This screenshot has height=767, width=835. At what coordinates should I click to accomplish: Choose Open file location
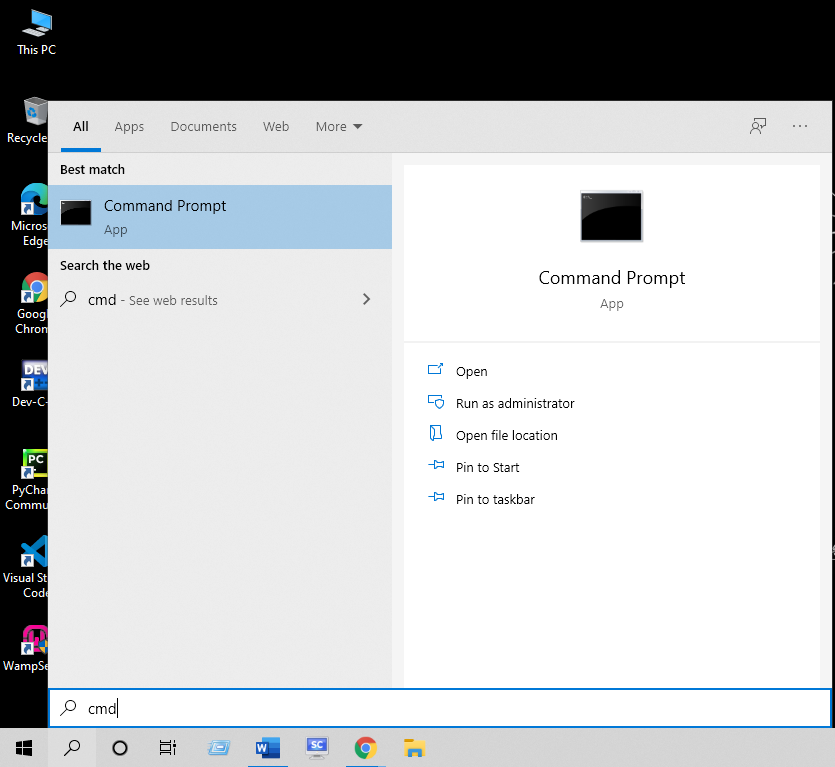pos(506,435)
